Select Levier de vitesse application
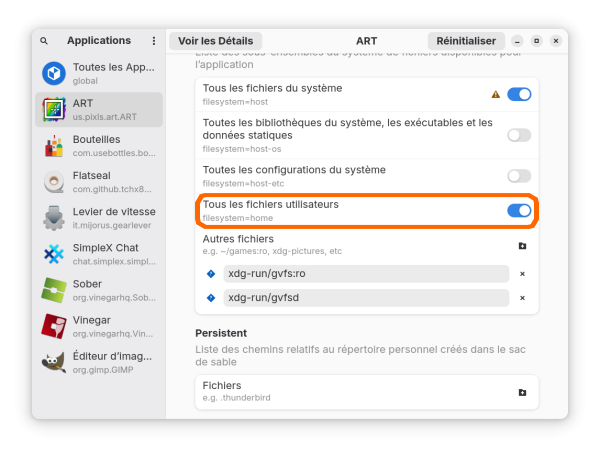This screenshot has width=600, height=454. click(x=99, y=218)
